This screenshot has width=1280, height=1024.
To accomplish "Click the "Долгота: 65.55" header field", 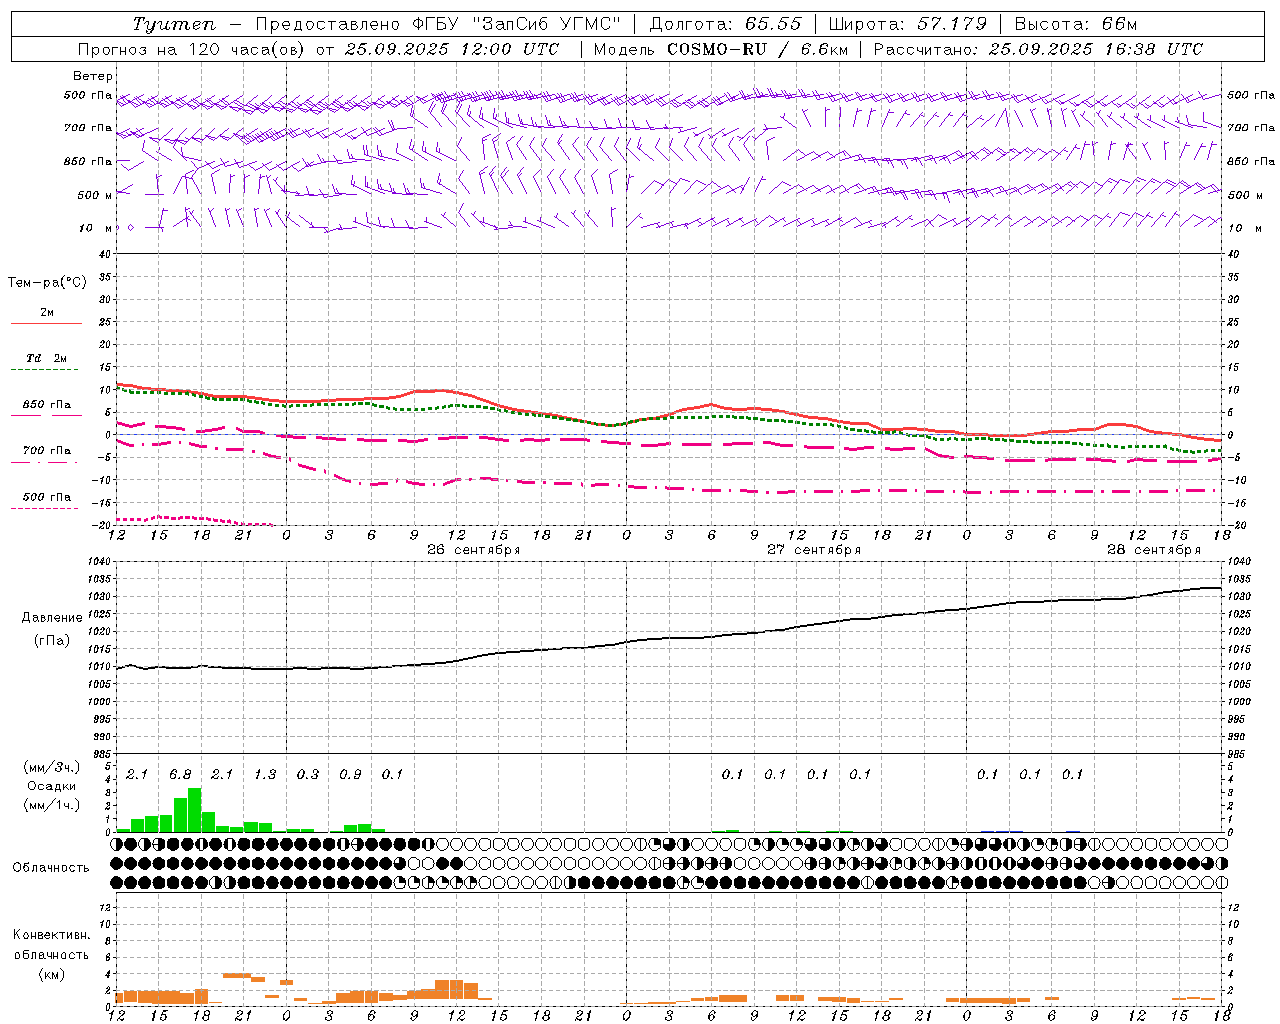I will [726, 24].
